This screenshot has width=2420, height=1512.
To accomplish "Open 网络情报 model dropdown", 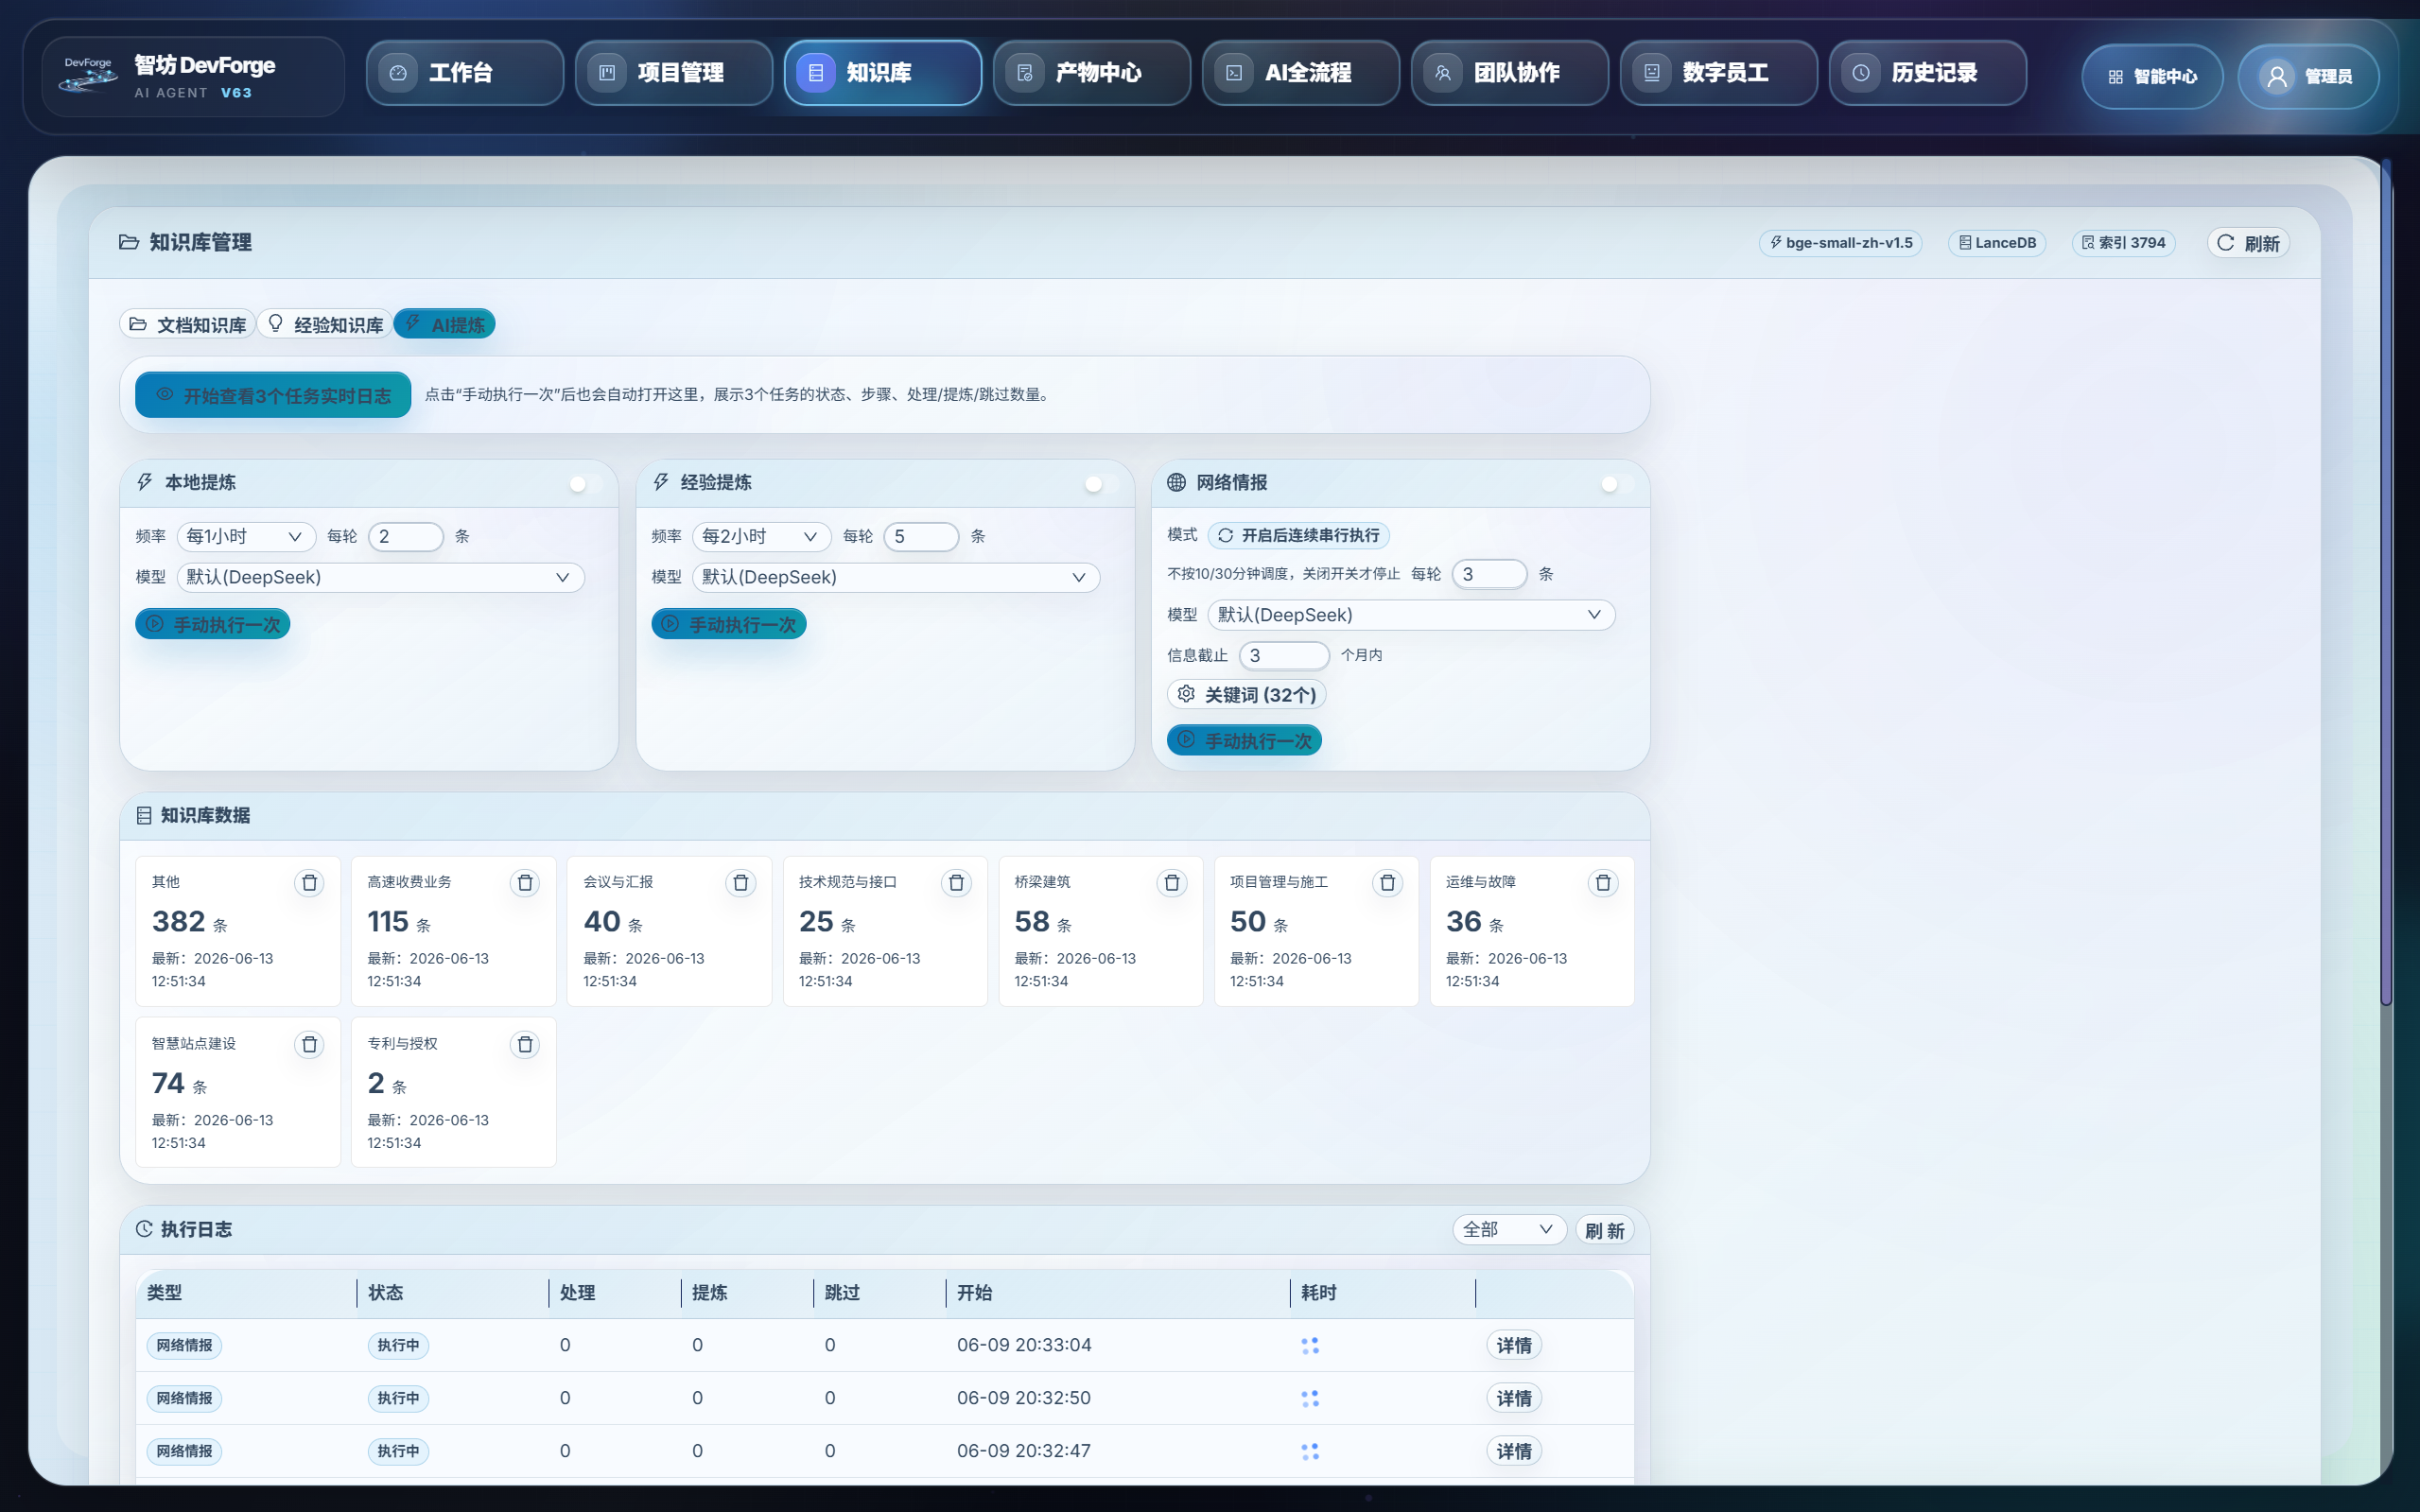I will coord(1411,615).
